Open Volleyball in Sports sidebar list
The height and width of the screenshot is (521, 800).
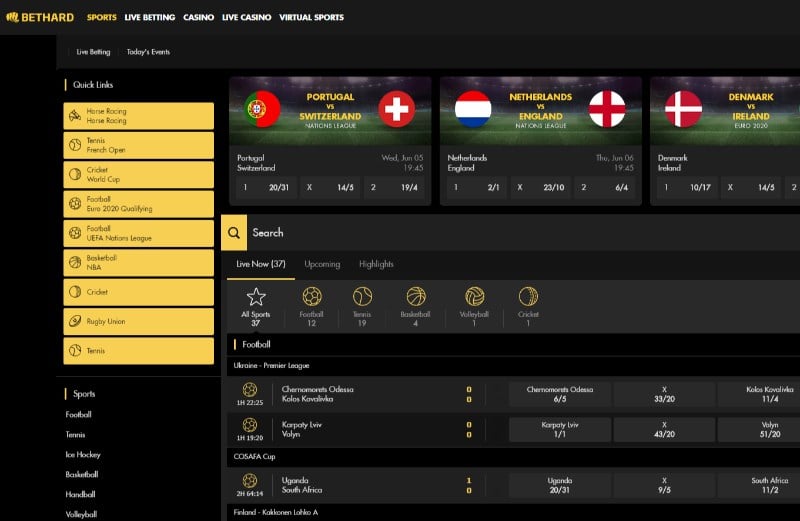pyautogui.click(x=81, y=514)
